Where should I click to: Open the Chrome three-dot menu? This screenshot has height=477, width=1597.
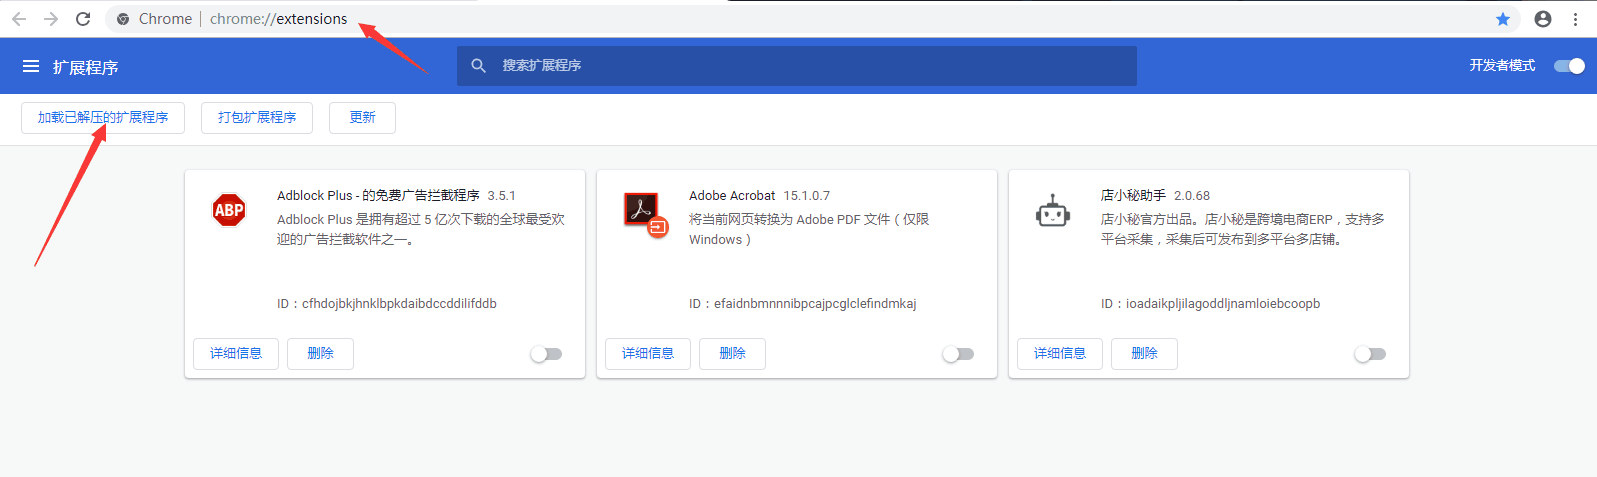[1575, 19]
